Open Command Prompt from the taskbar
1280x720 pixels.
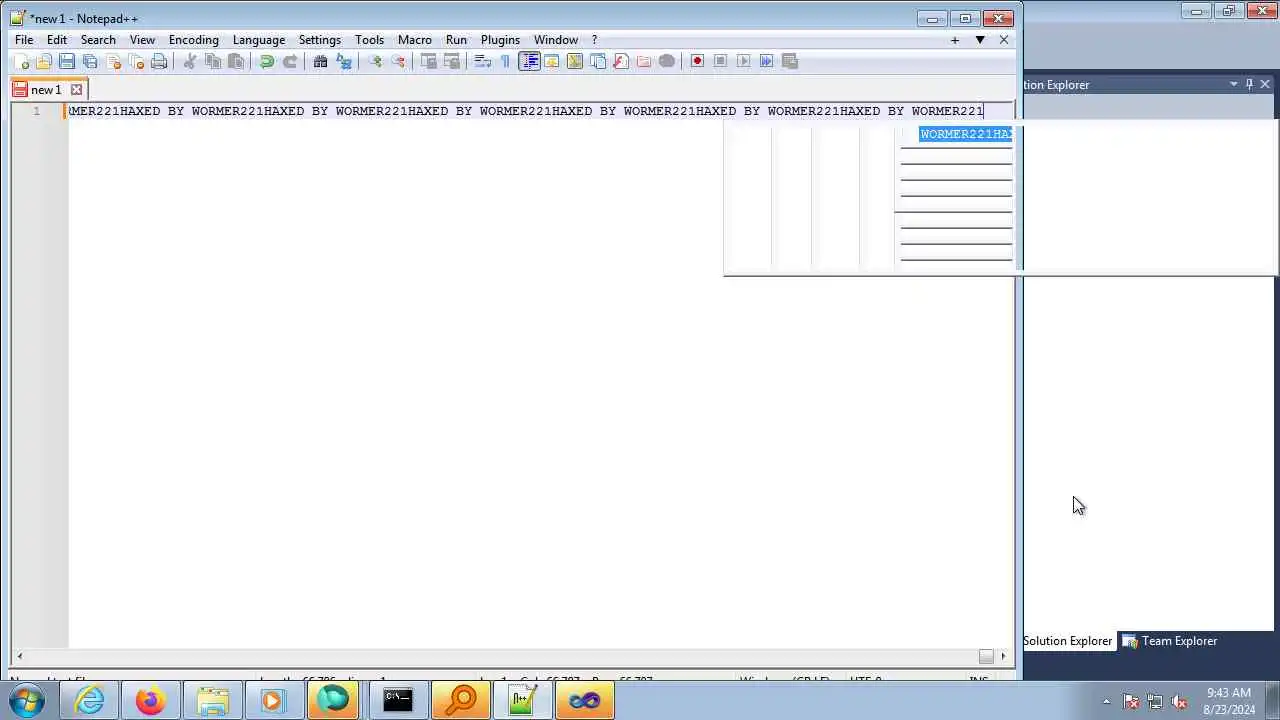pos(398,700)
